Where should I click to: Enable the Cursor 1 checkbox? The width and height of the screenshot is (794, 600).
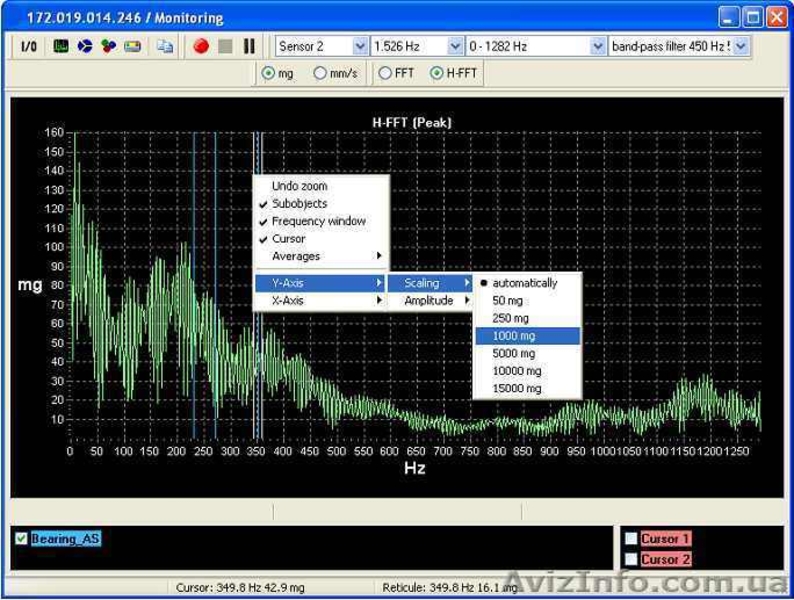[x=631, y=539]
